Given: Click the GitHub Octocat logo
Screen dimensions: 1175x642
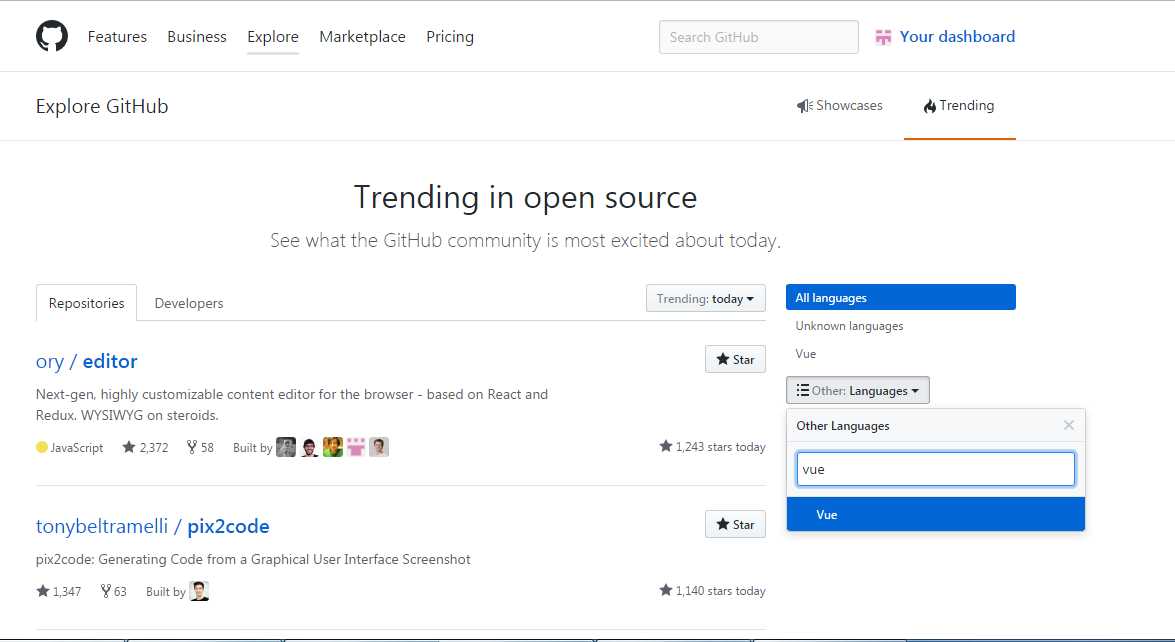Looking at the screenshot, I should [x=52, y=36].
